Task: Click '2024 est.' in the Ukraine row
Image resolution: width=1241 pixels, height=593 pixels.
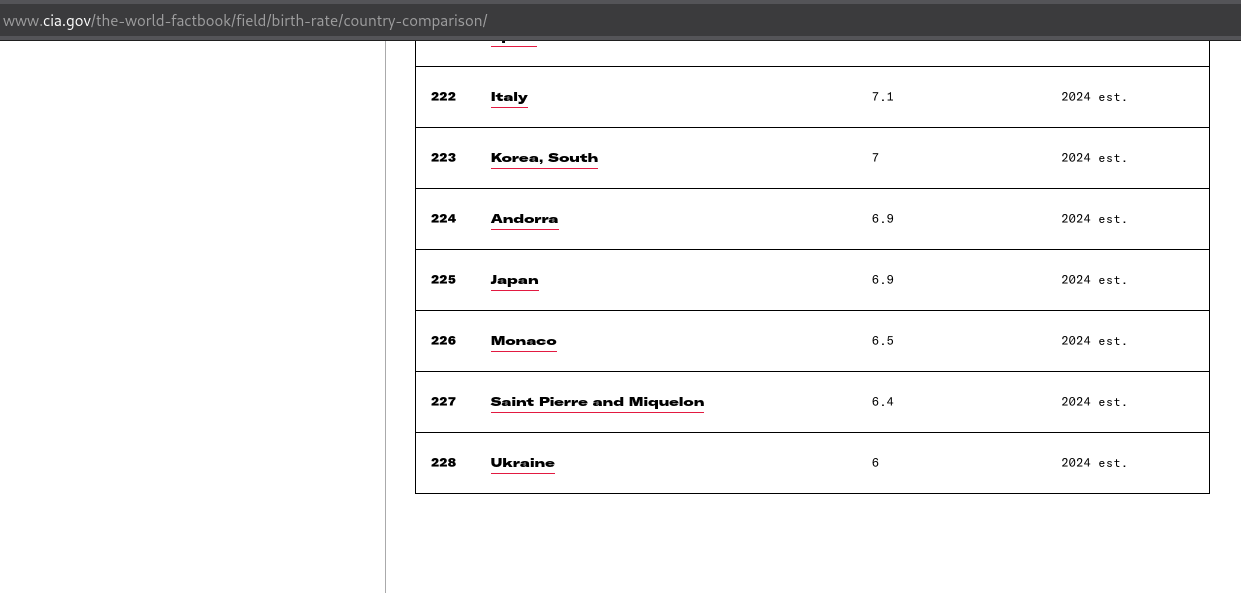Action: point(1094,463)
